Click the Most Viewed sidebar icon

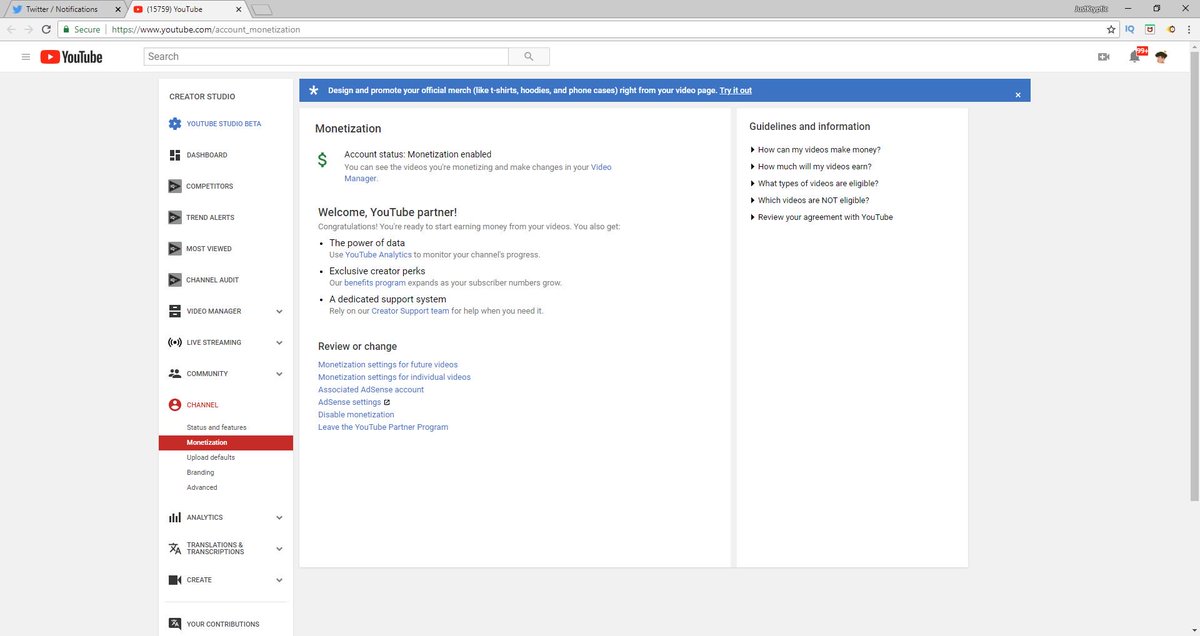[x=175, y=248]
